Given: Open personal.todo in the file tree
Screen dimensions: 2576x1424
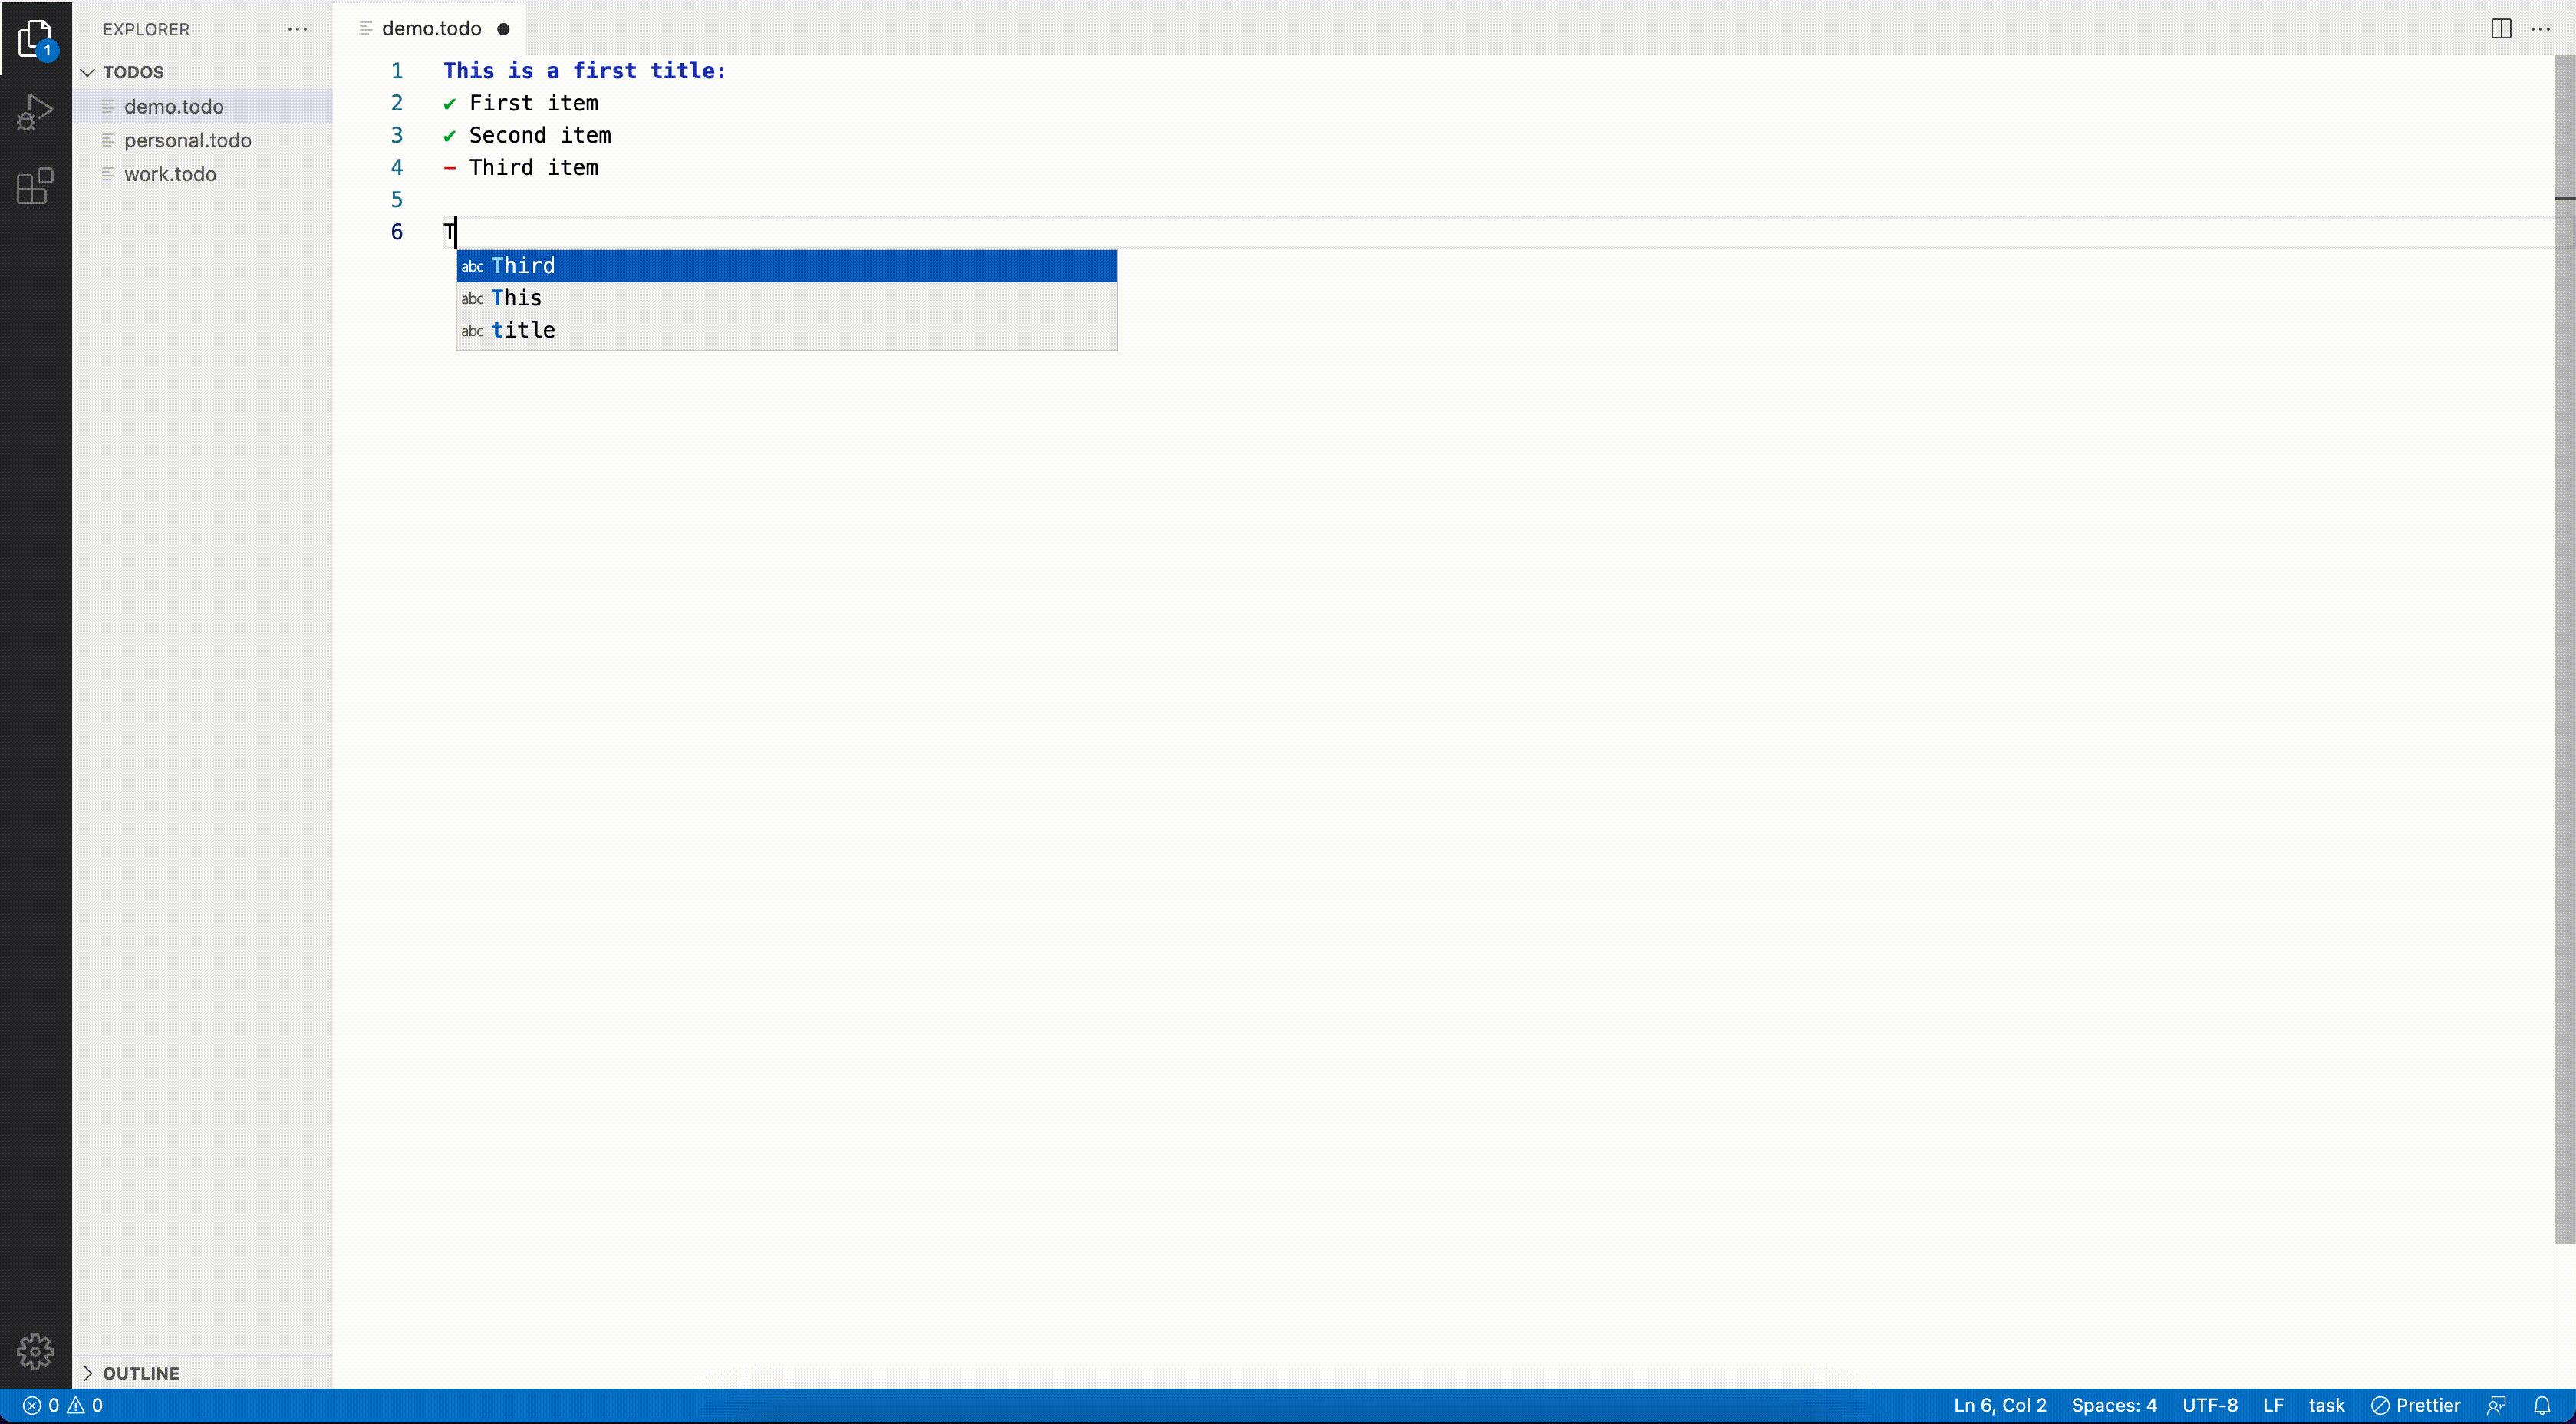Looking at the screenshot, I should point(187,140).
